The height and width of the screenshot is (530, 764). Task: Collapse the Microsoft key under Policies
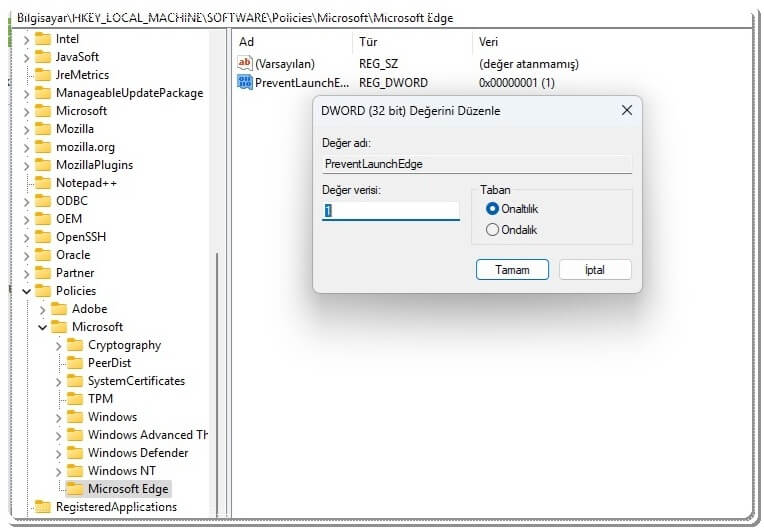(42, 327)
